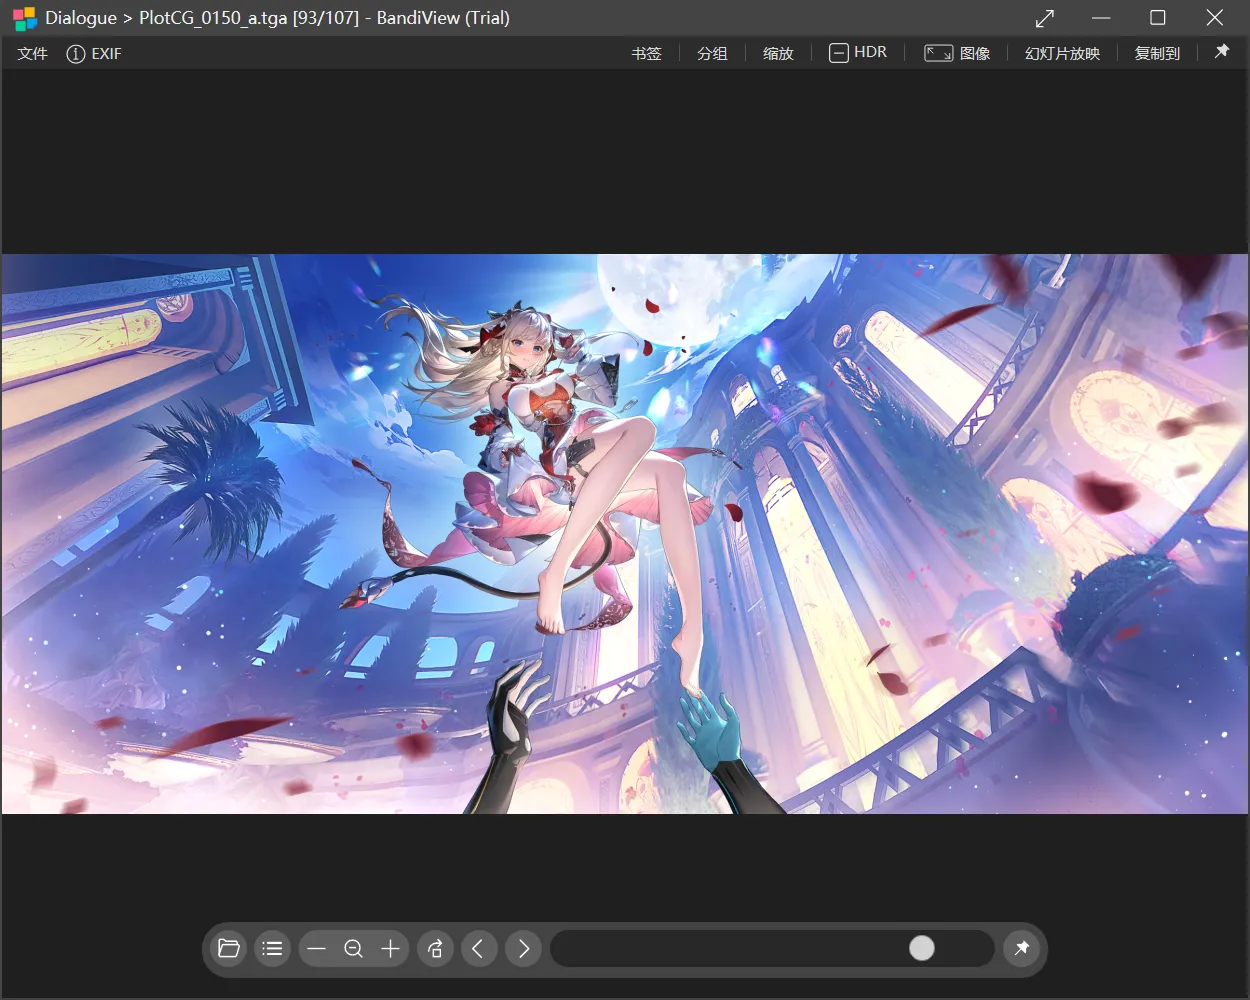Rotate the image using the rotate icon
Image resolution: width=1250 pixels, height=1000 pixels.
[435, 949]
